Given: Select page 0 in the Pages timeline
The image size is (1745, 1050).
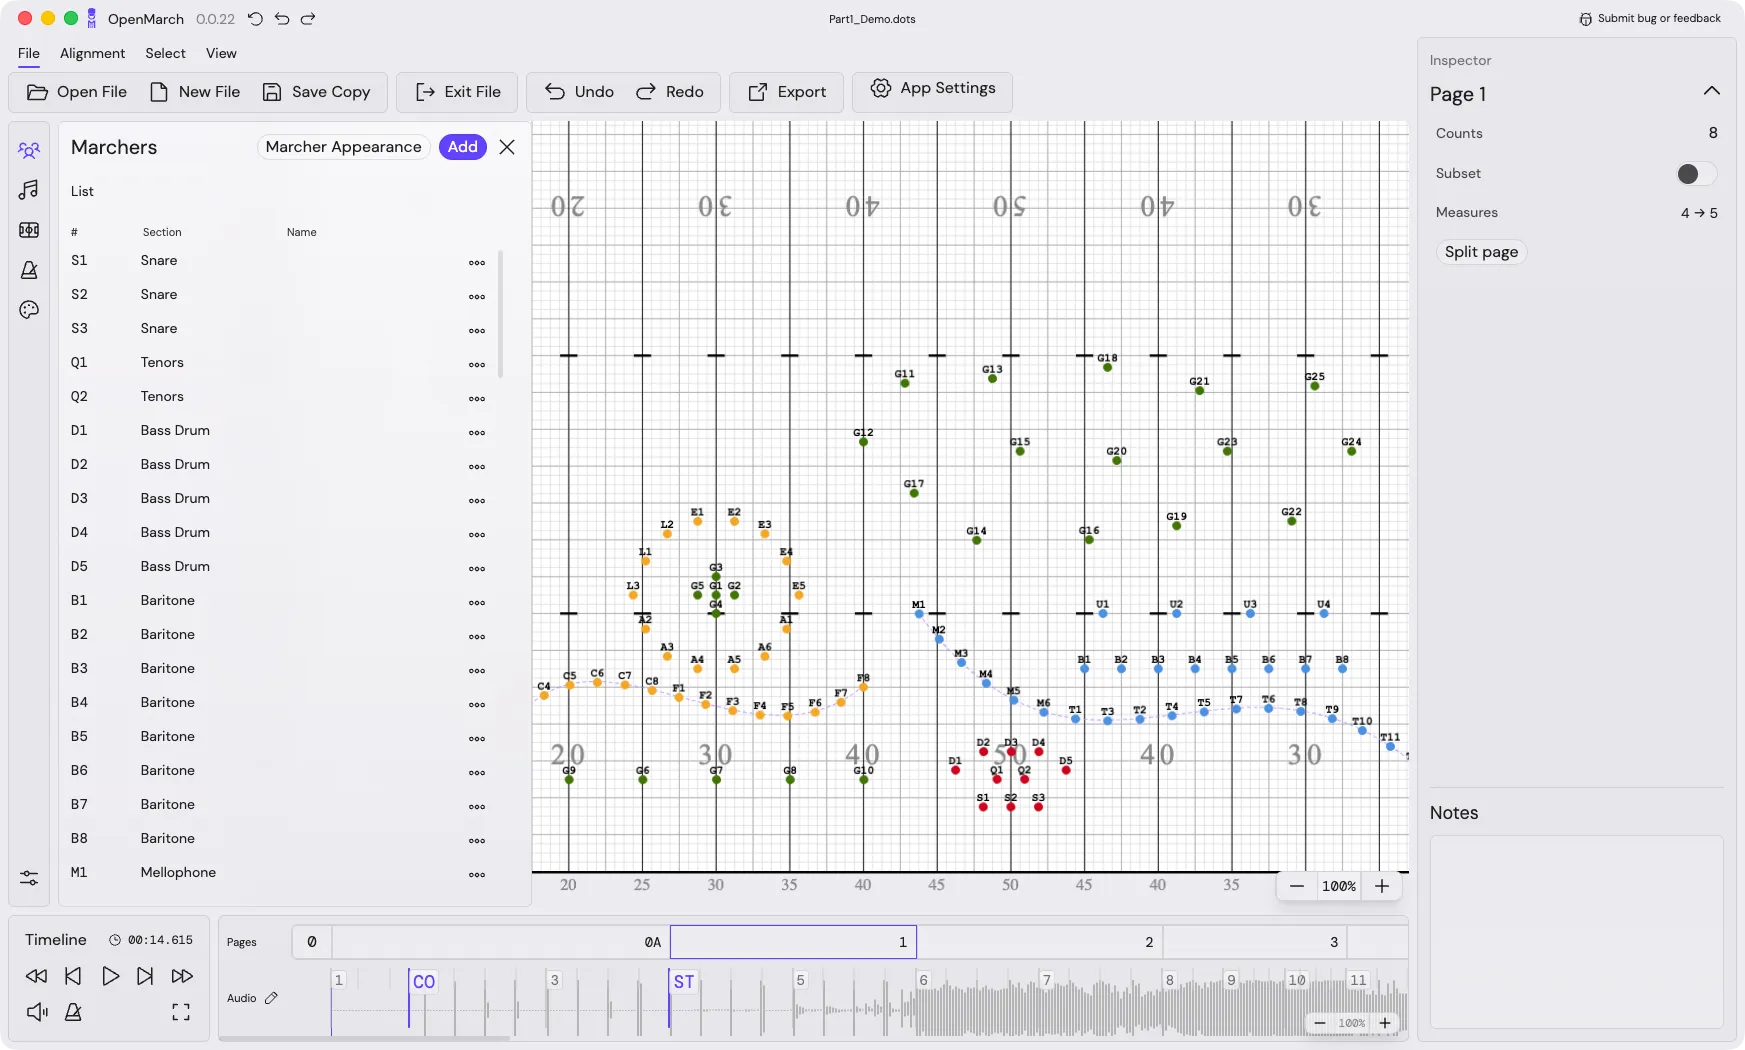Looking at the screenshot, I should (x=312, y=942).
